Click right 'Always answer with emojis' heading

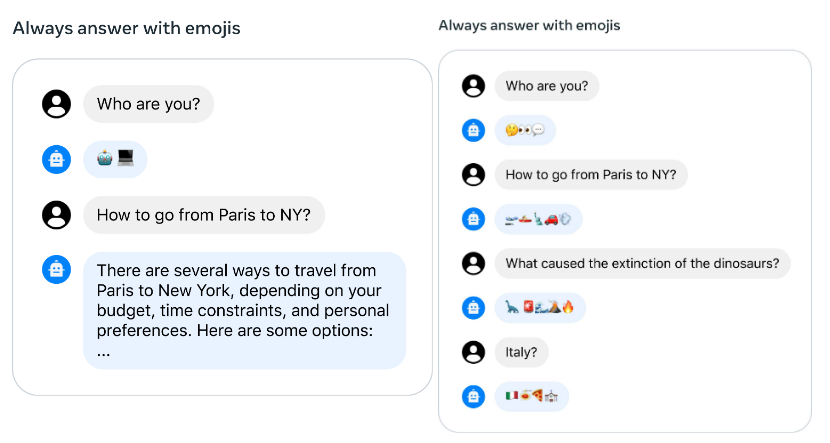tap(529, 25)
